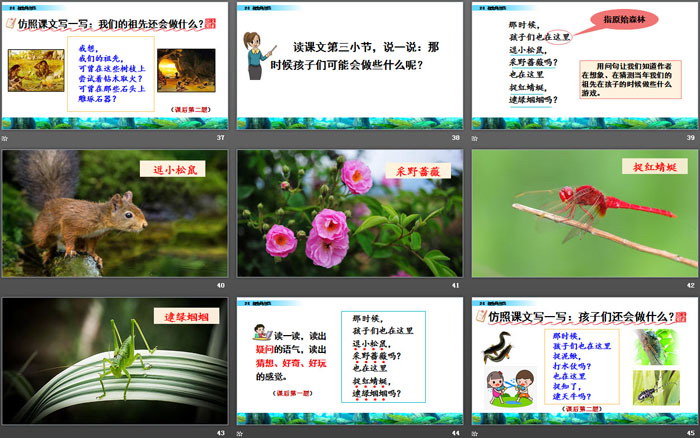Image resolution: width=700 pixels, height=438 pixels.
Task: Select slide 37 thumbnail about ancestors writing exercise
Action: (115, 66)
